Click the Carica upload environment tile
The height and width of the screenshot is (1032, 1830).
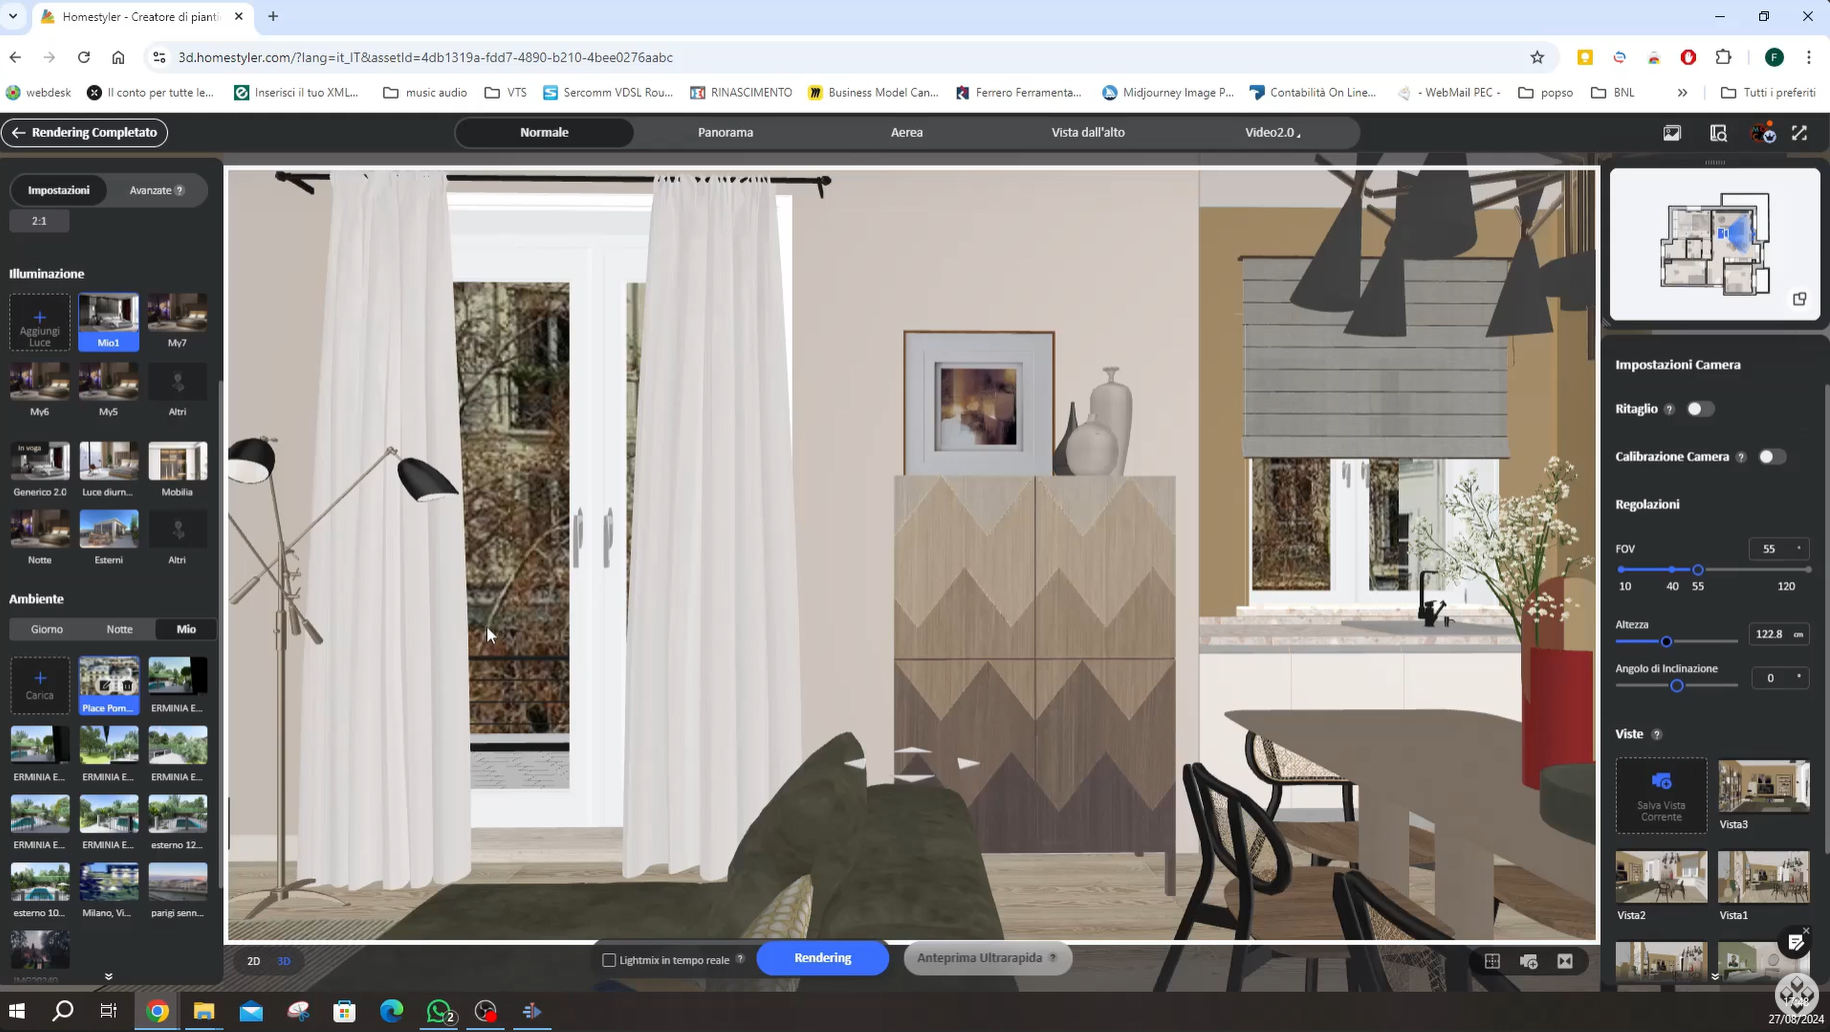40,685
